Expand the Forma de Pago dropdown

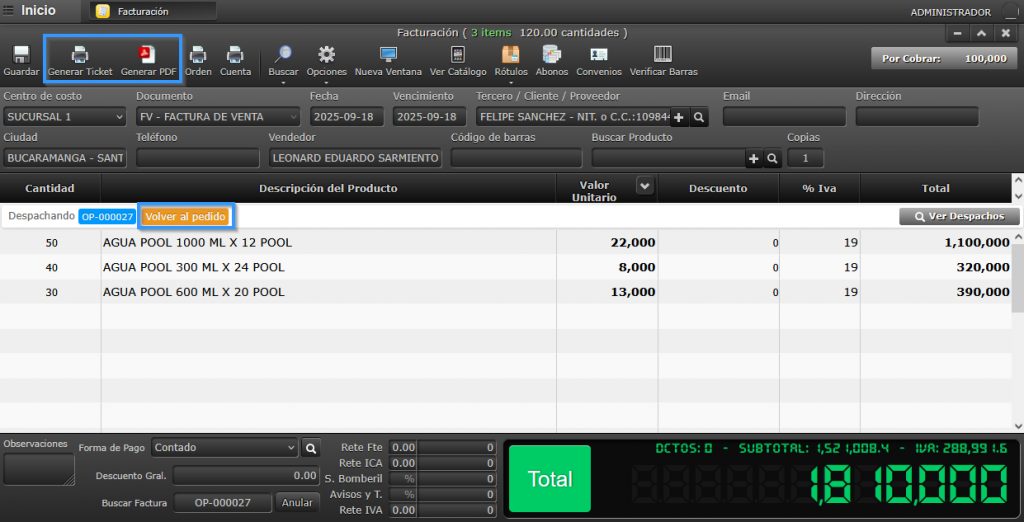pyautogui.click(x=291, y=448)
